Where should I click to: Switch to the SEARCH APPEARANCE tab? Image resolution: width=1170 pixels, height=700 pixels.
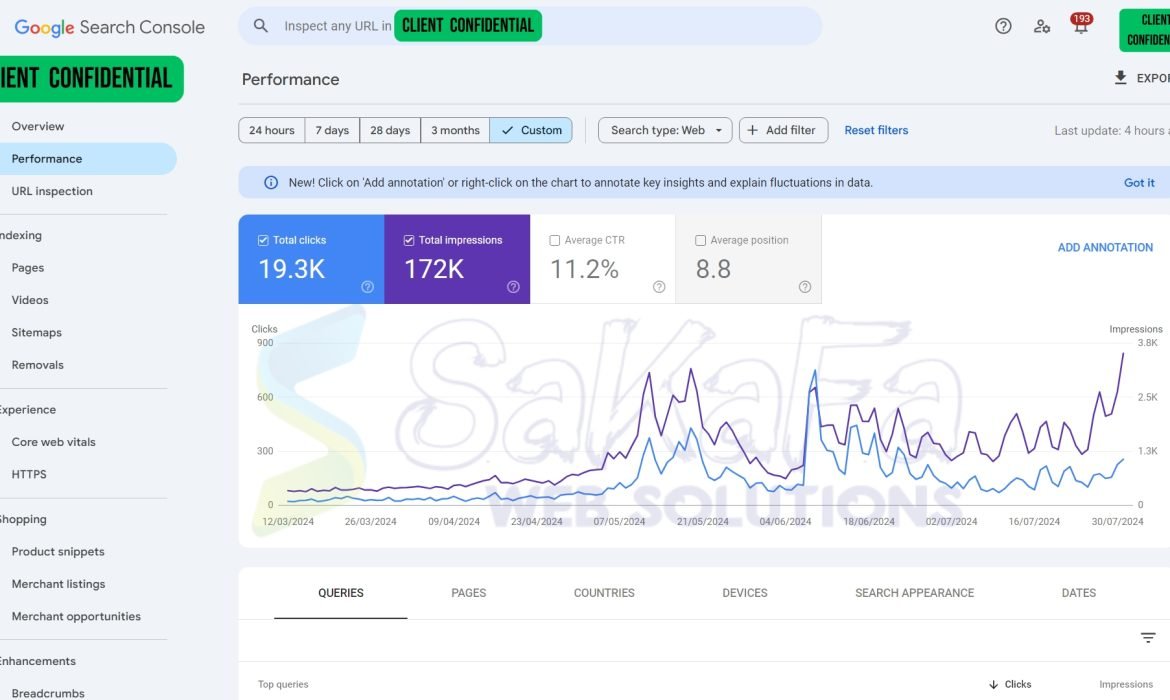tap(914, 593)
